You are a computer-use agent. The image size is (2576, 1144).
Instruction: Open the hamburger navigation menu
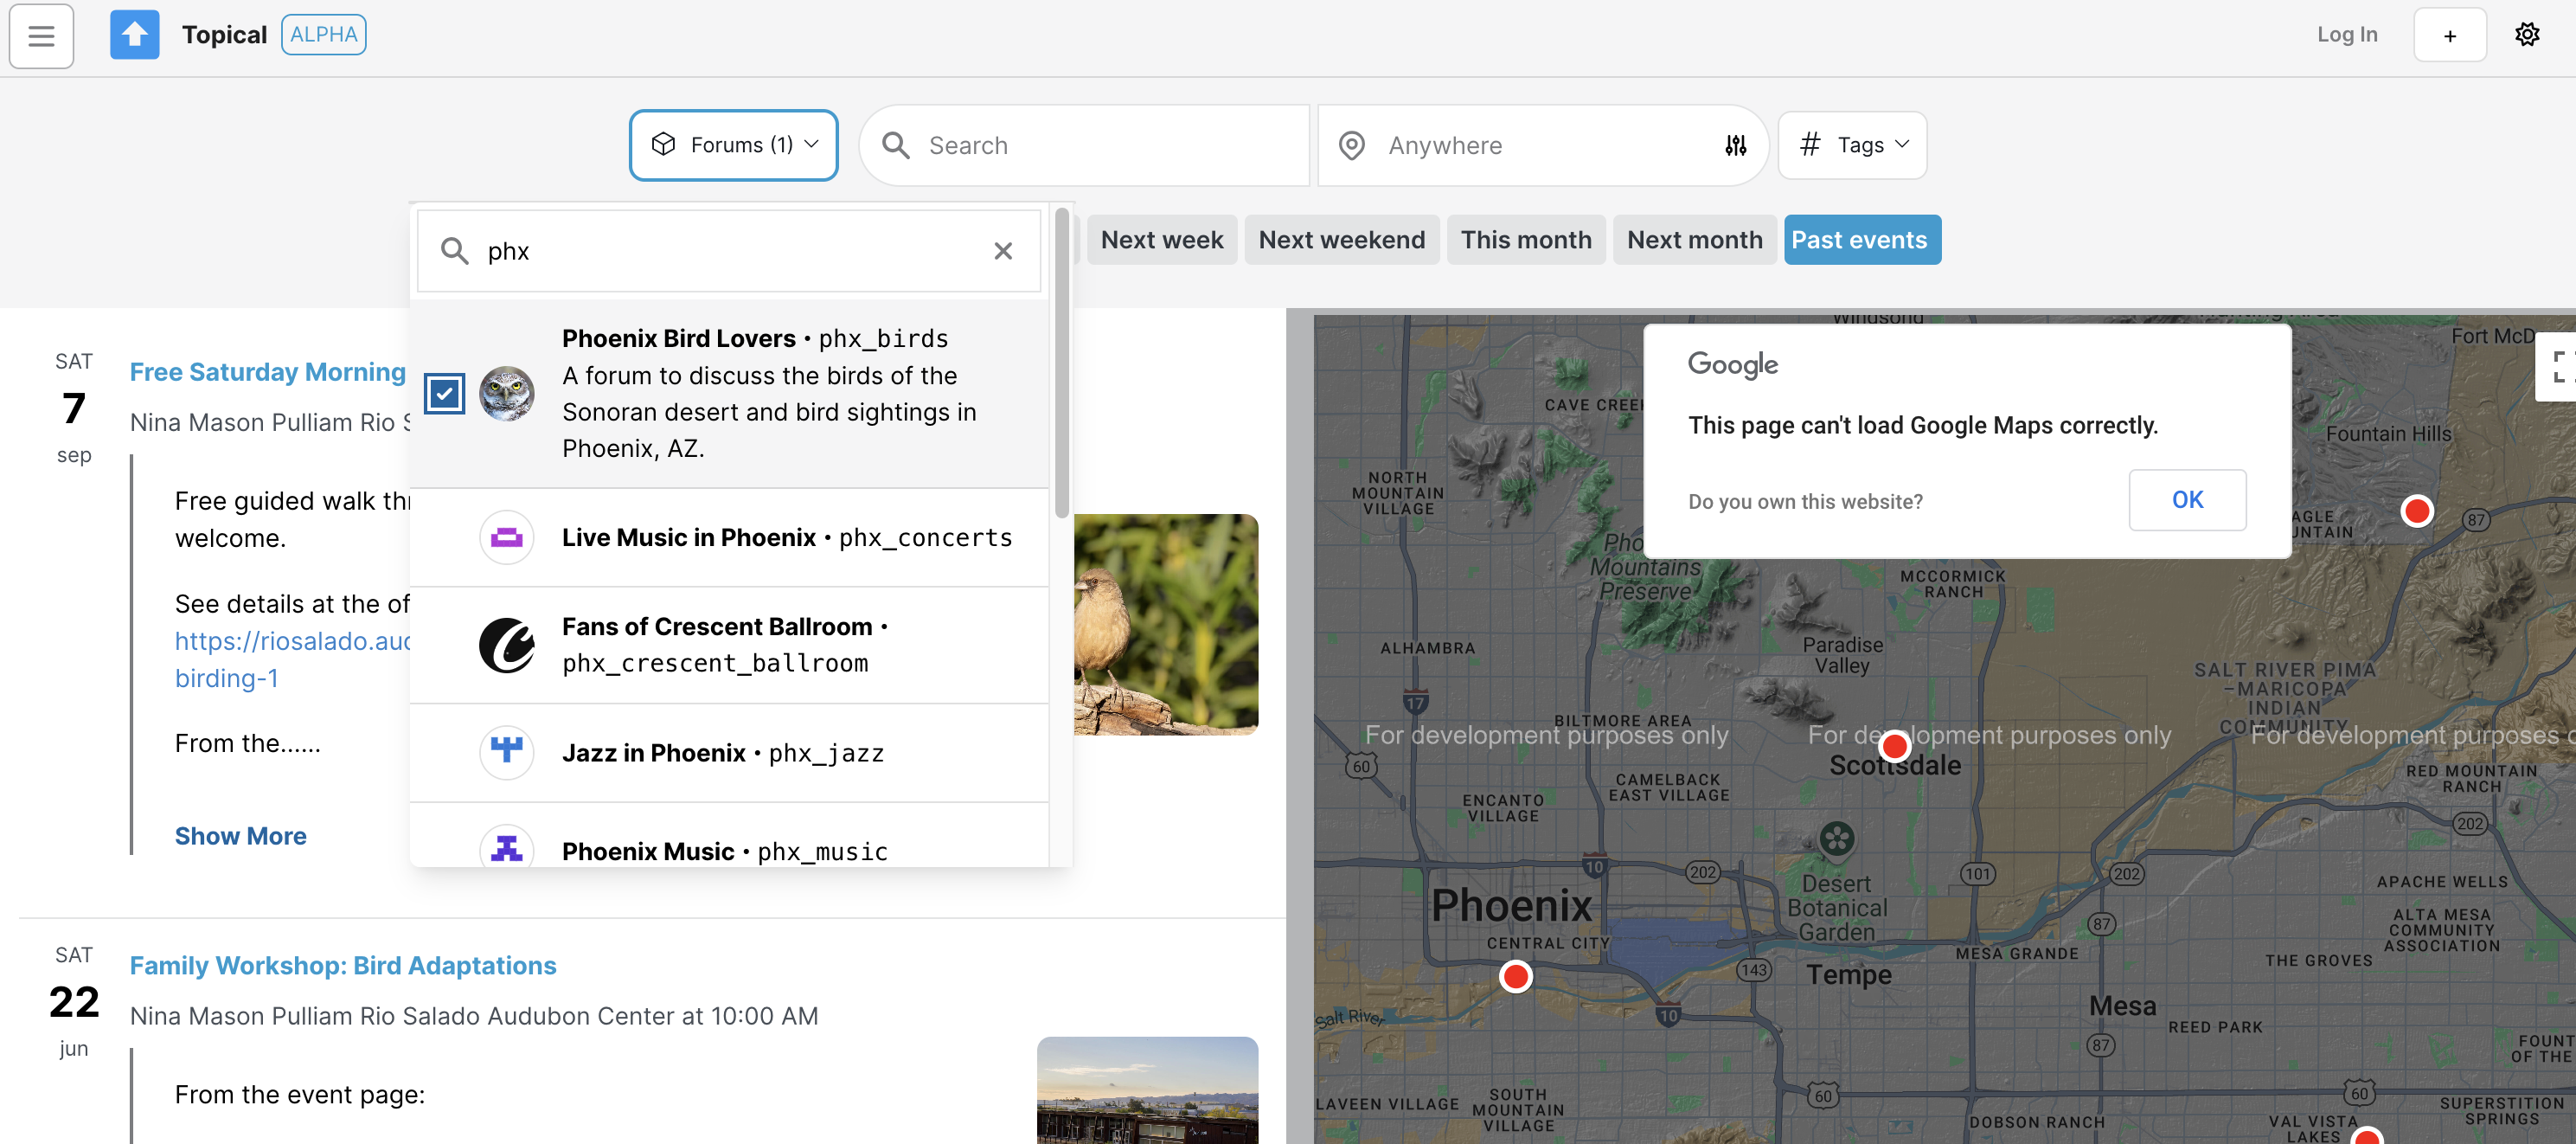point(41,36)
